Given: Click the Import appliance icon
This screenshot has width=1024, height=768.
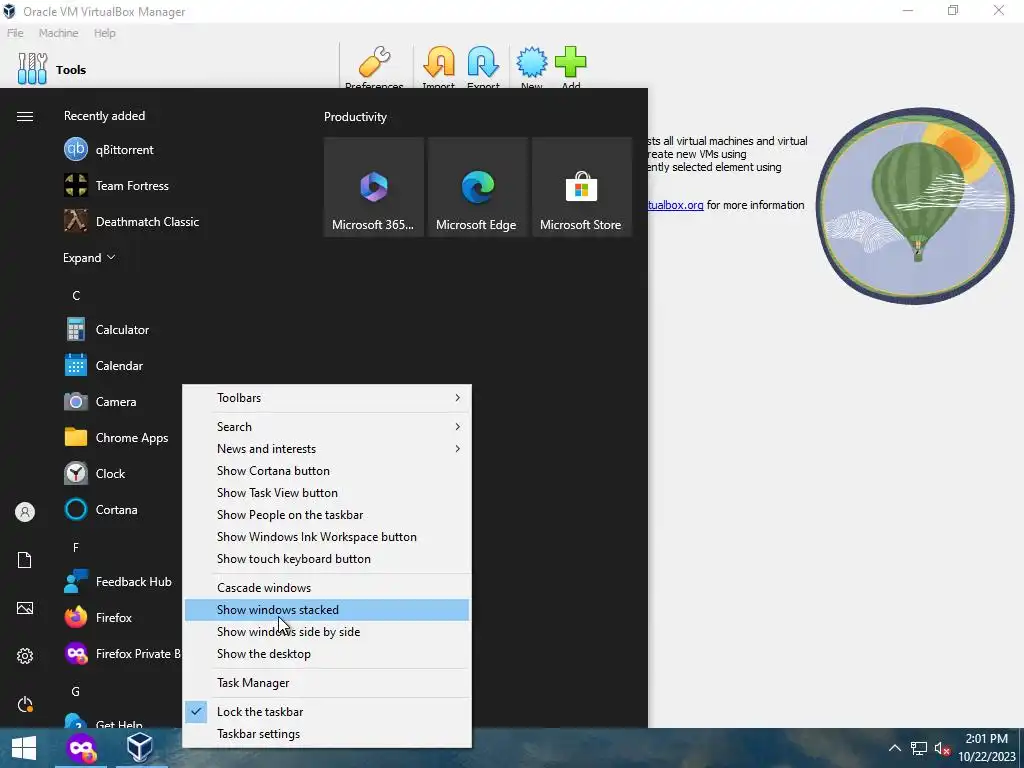Looking at the screenshot, I should (x=439, y=67).
